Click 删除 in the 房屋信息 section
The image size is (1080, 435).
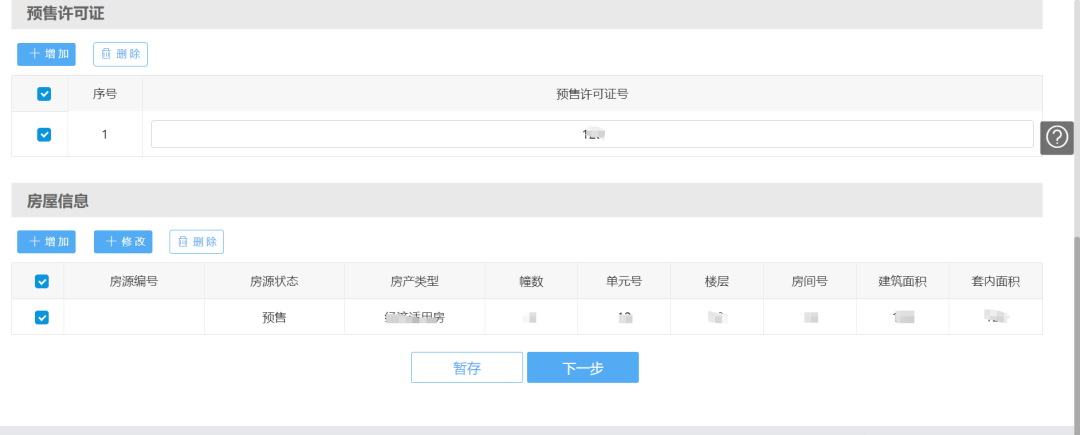tap(196, 241)
